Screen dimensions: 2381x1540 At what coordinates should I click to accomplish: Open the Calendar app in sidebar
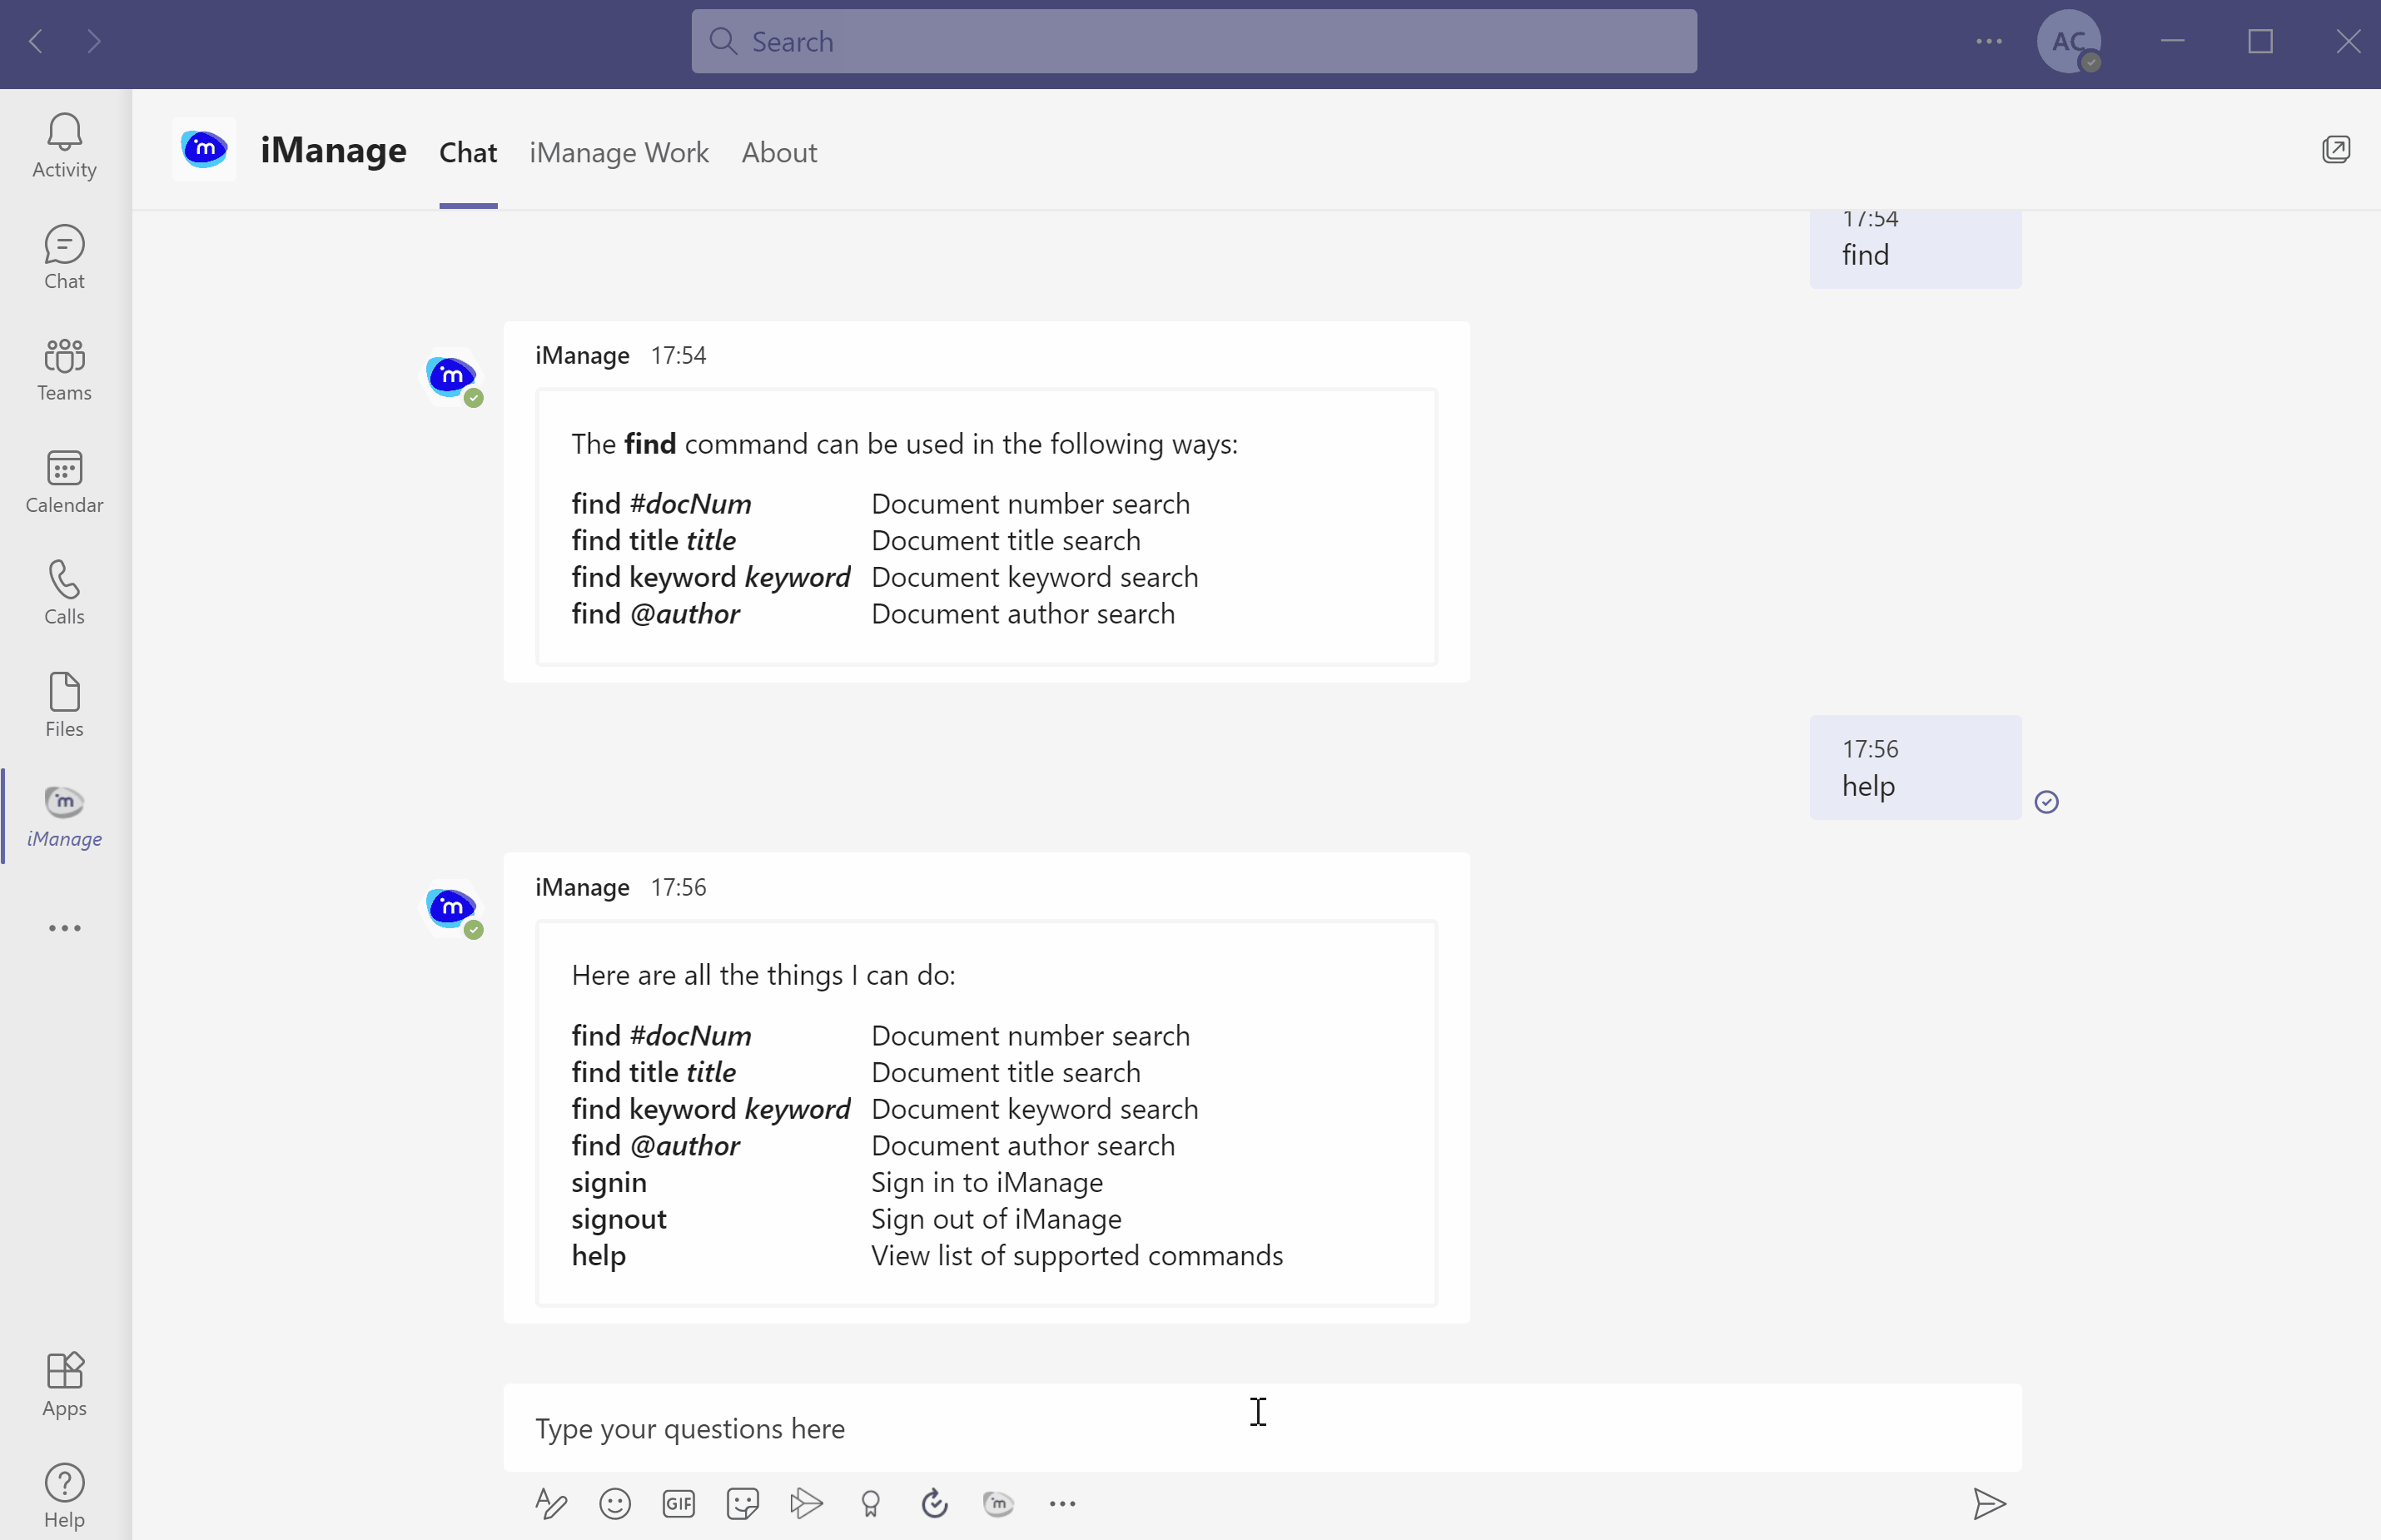point(64,482)
